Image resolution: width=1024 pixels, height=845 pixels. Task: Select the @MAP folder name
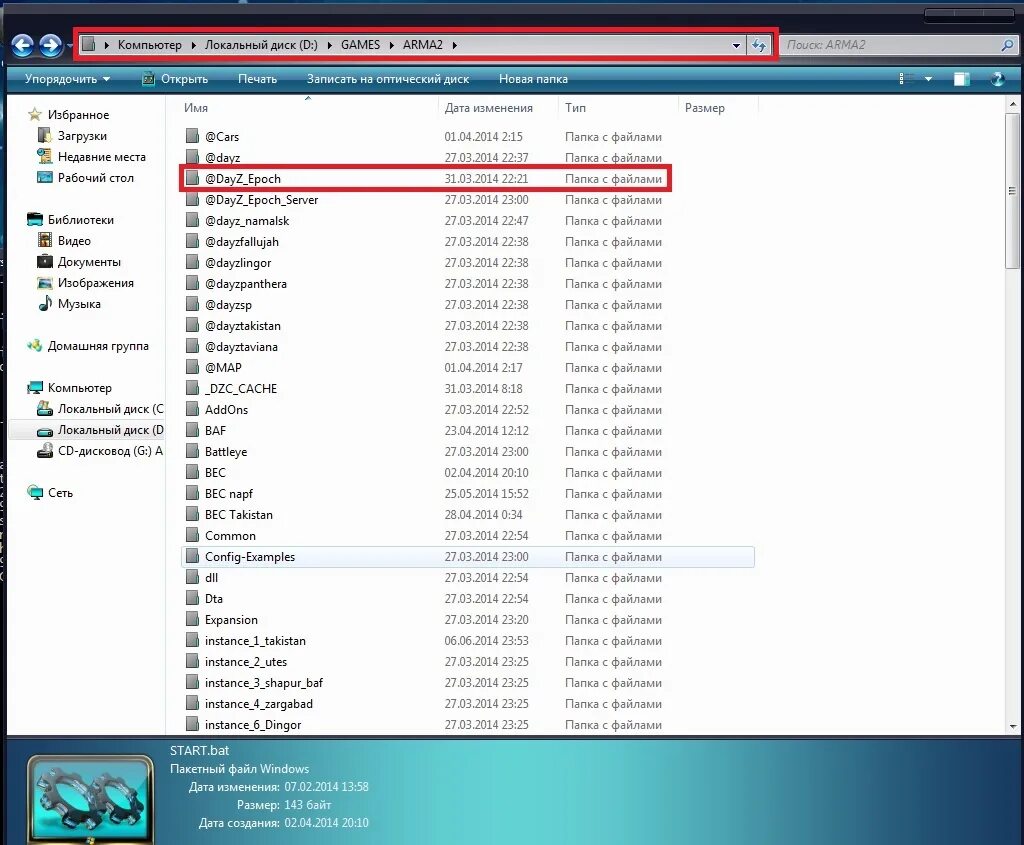click(223, 368)
